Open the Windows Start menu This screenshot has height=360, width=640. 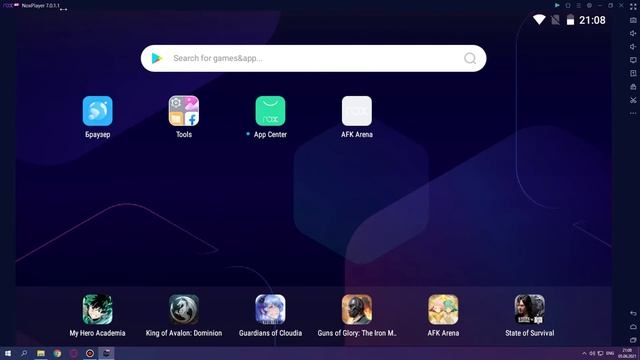coord(8,353)
